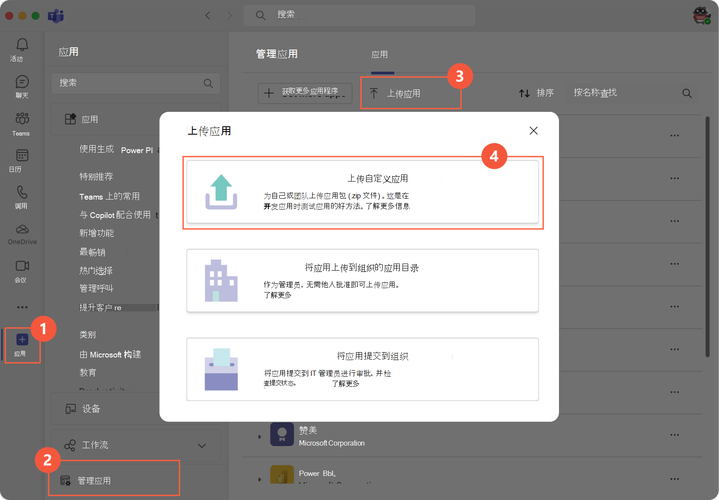Viewport: 719px width, 500px height.
Task: Click the 工作流 workflow icon
Action: tap(70, 445)
